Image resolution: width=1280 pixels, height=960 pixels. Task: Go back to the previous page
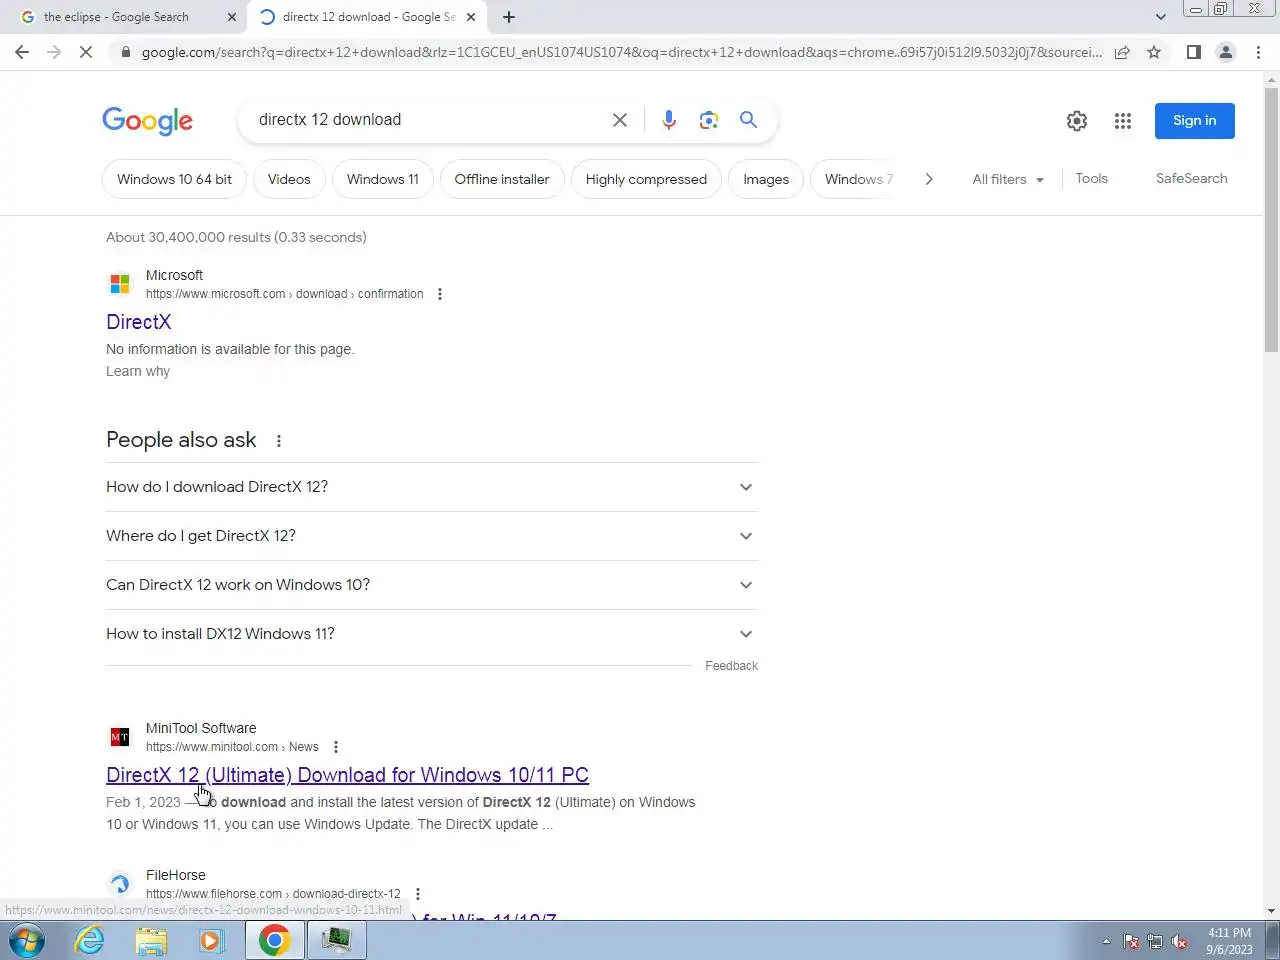[x=22, y=52]
